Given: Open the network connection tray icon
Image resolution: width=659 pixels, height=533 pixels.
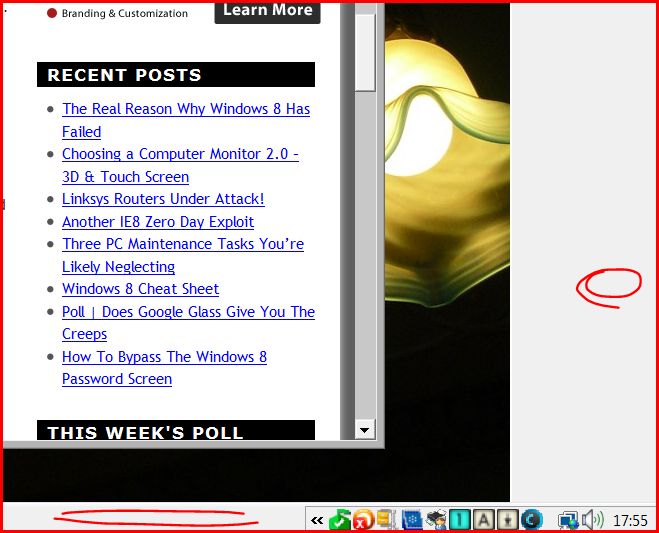Looking at the screenshot, I should [x=568, y=520].
